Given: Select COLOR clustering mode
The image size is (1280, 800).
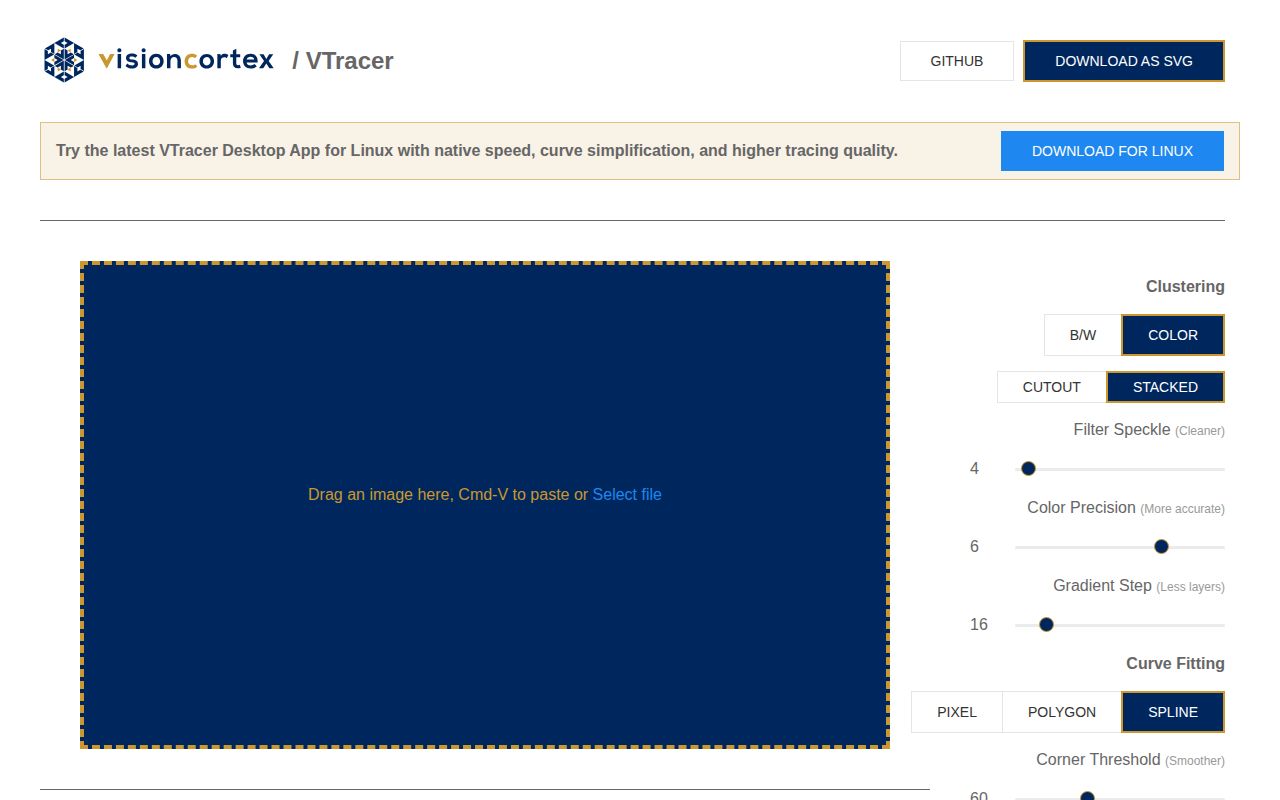Looking at the screenshot, I should pyautogui.click(x=1173, y=335).
